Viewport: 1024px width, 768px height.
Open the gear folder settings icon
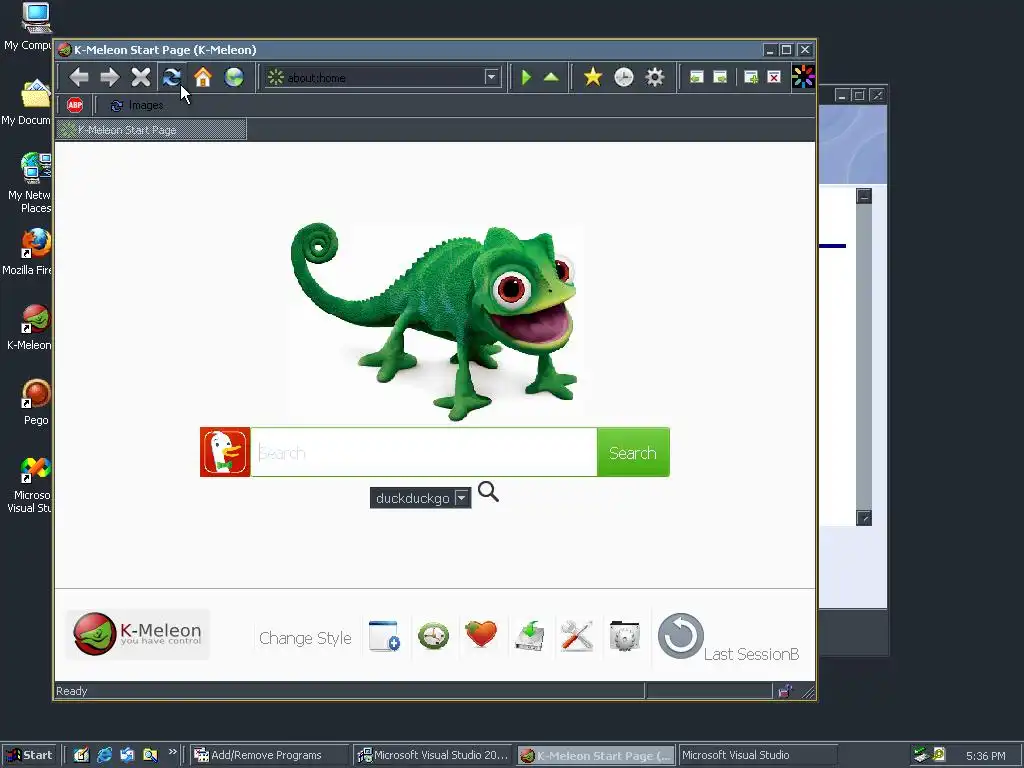624,636
